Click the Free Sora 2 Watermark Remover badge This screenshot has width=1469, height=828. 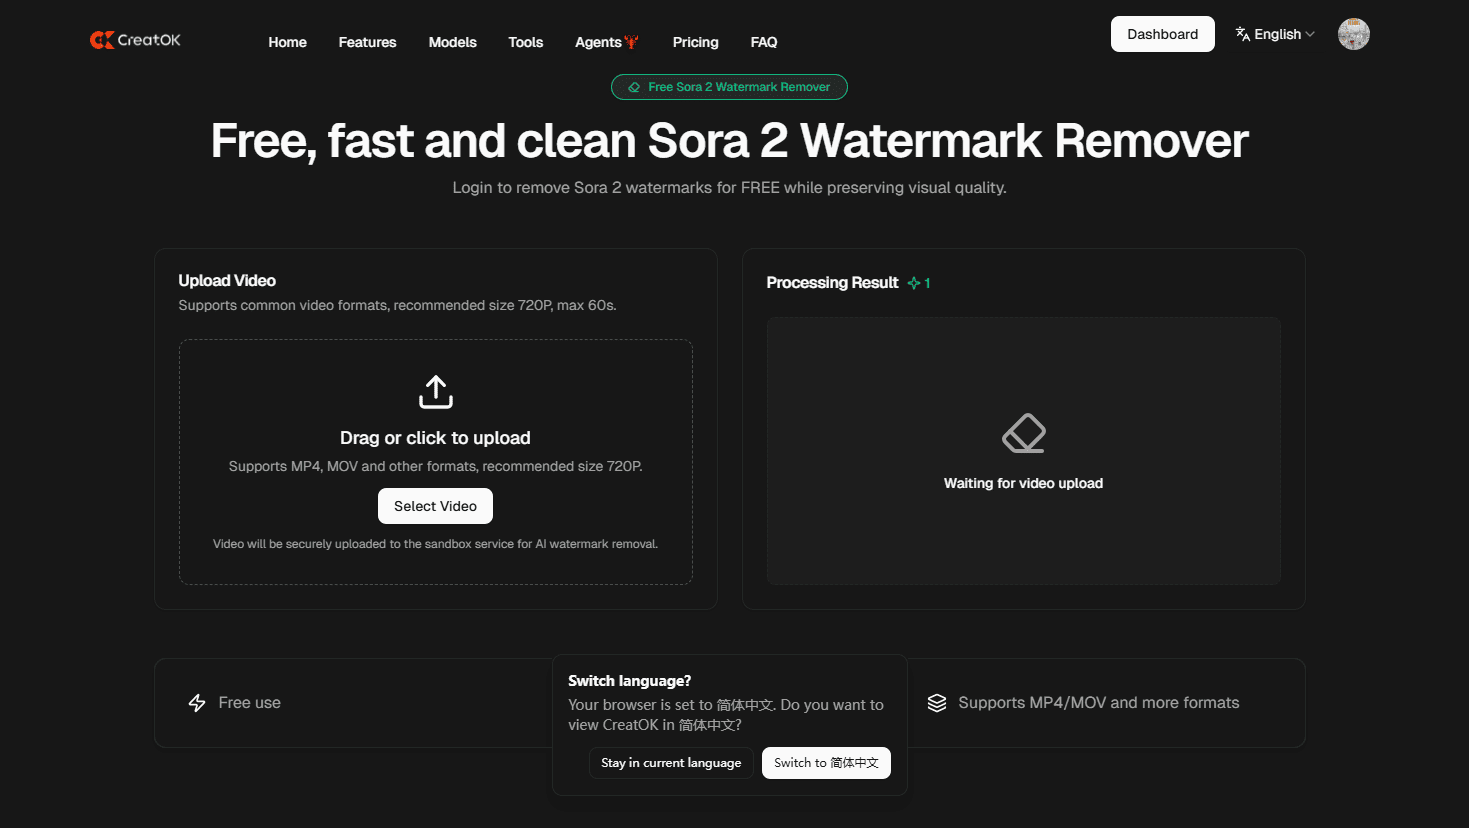coord(729,87)
